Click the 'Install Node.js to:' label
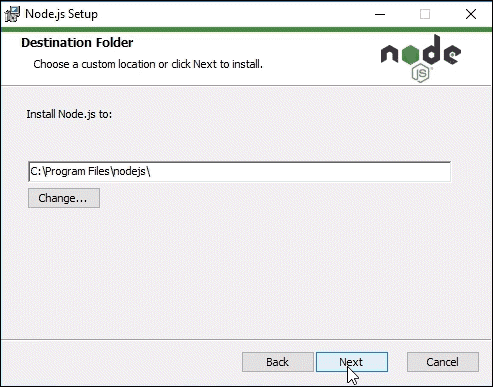Screen dimensions: 493x387 [69, 114]
